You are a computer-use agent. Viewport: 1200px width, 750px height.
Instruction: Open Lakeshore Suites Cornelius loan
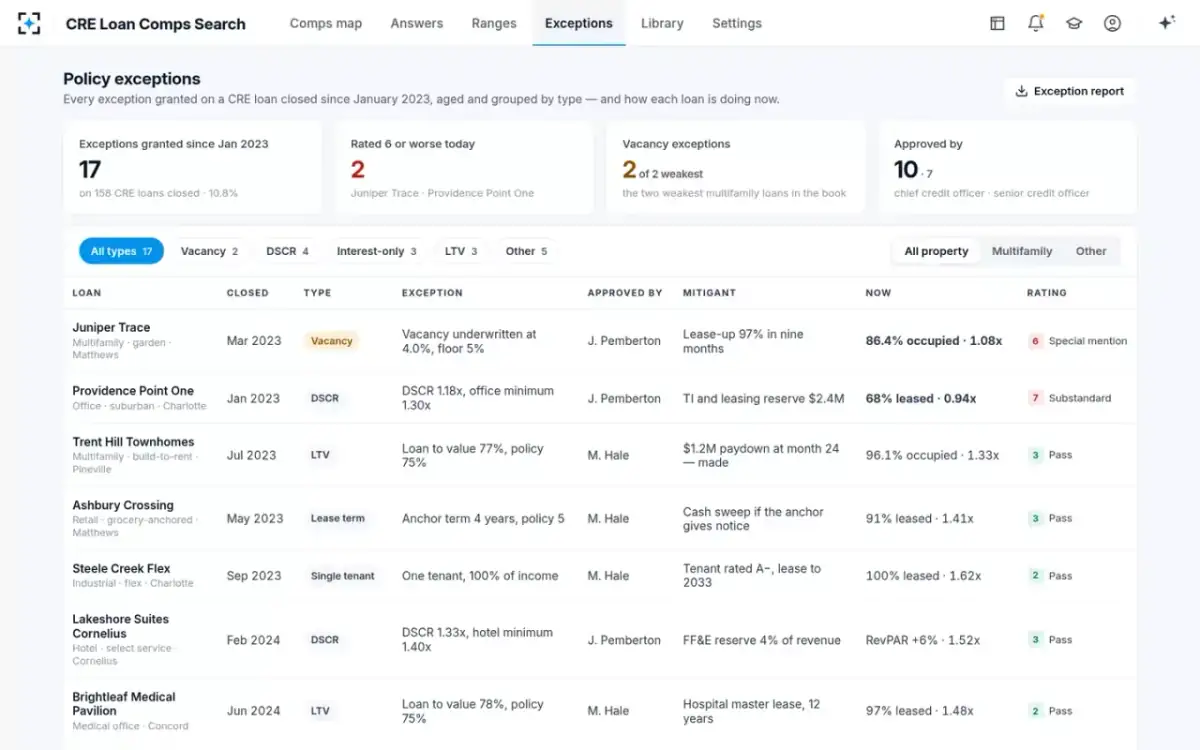tap(120, 626)
